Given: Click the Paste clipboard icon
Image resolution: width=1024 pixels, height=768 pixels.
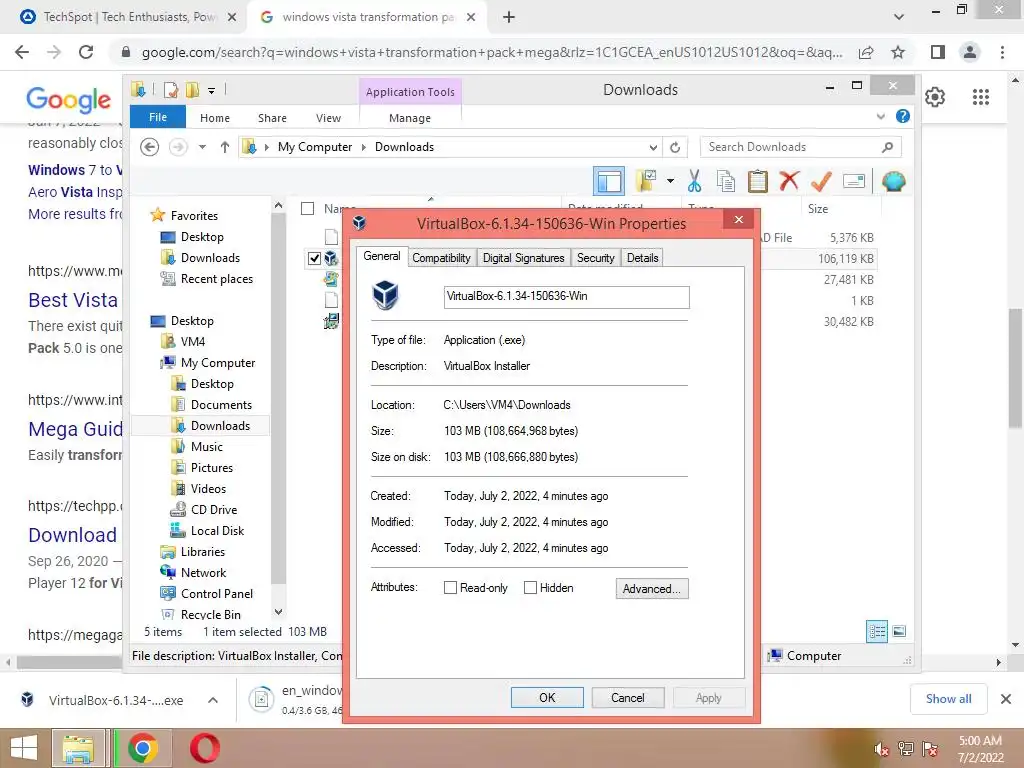Looking at the screenshot, I should pos(758,181).
